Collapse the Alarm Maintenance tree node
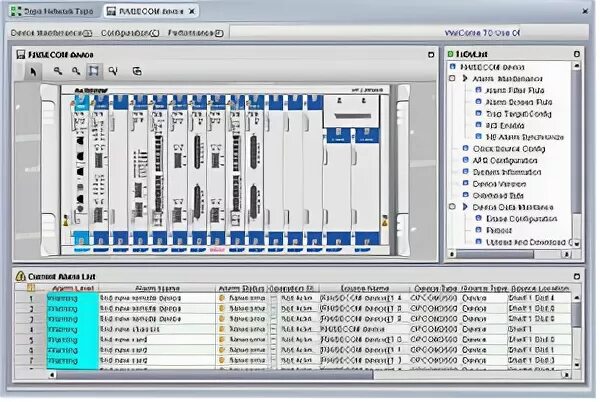Screen dimensions: 600x402 (452, 78)
